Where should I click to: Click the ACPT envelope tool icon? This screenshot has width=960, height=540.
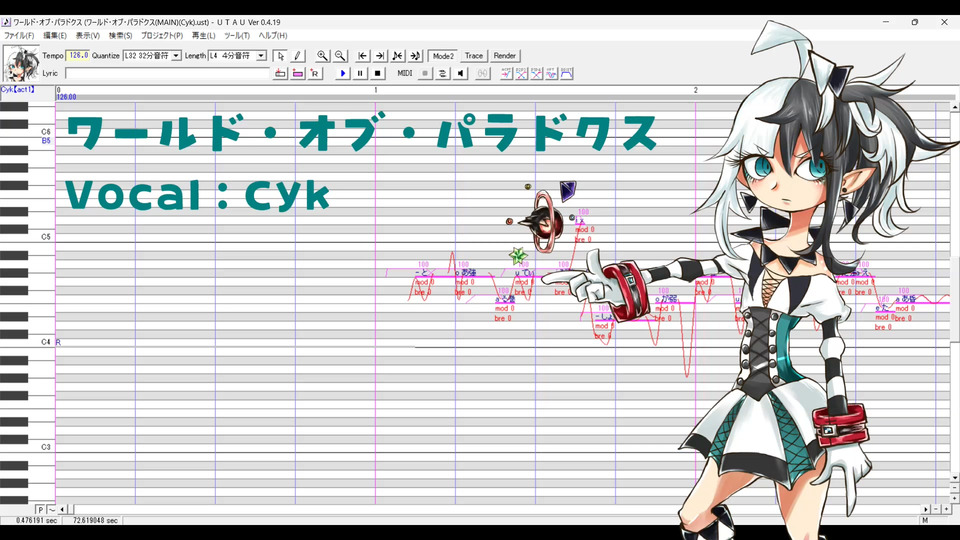(x=506, y=73)
